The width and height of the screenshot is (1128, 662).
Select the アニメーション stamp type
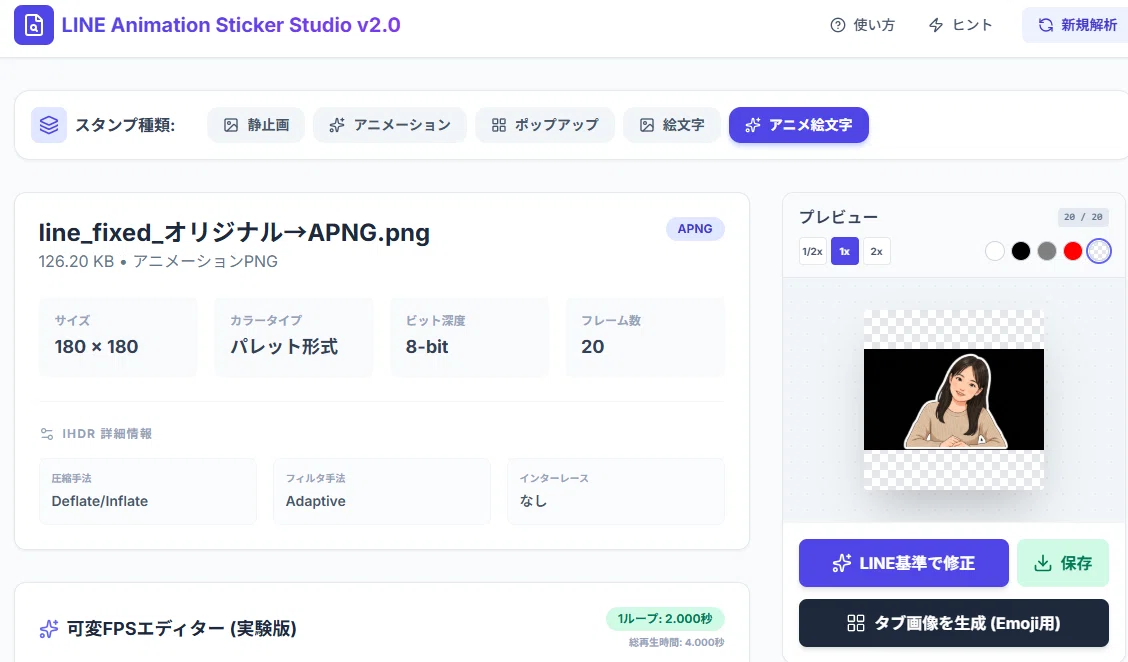coord(390,125)
